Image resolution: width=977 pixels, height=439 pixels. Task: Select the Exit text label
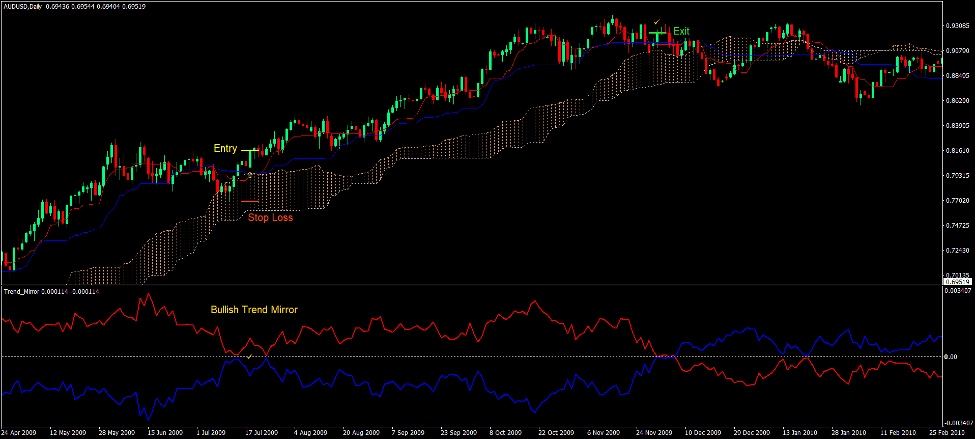681,31
